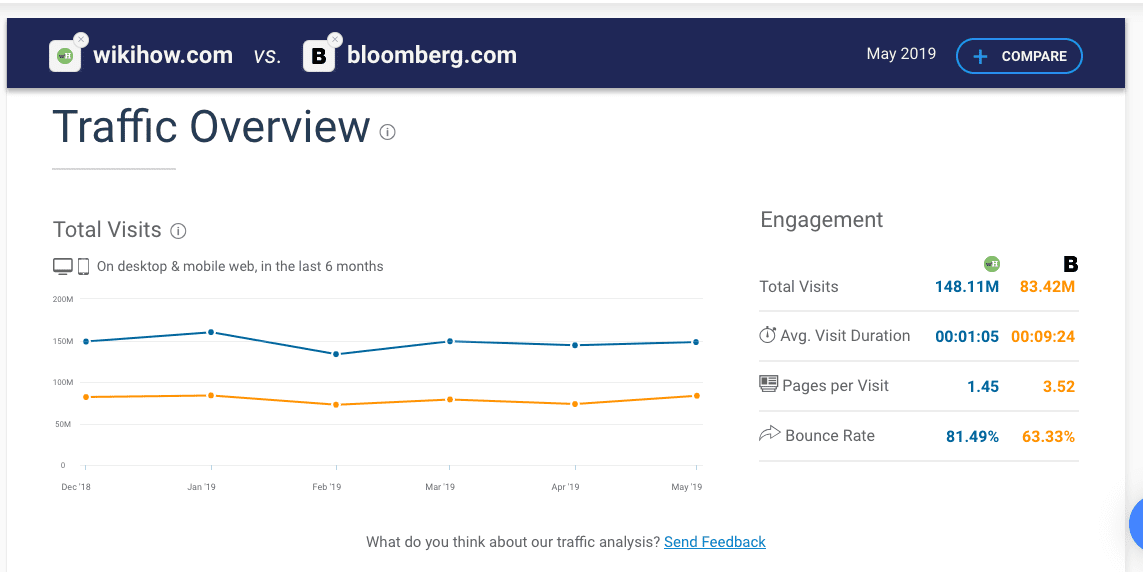The width and height of the screenshot is (1143, 572).
Task: Click the Pages per Visit icon
Action: [768, 384]
